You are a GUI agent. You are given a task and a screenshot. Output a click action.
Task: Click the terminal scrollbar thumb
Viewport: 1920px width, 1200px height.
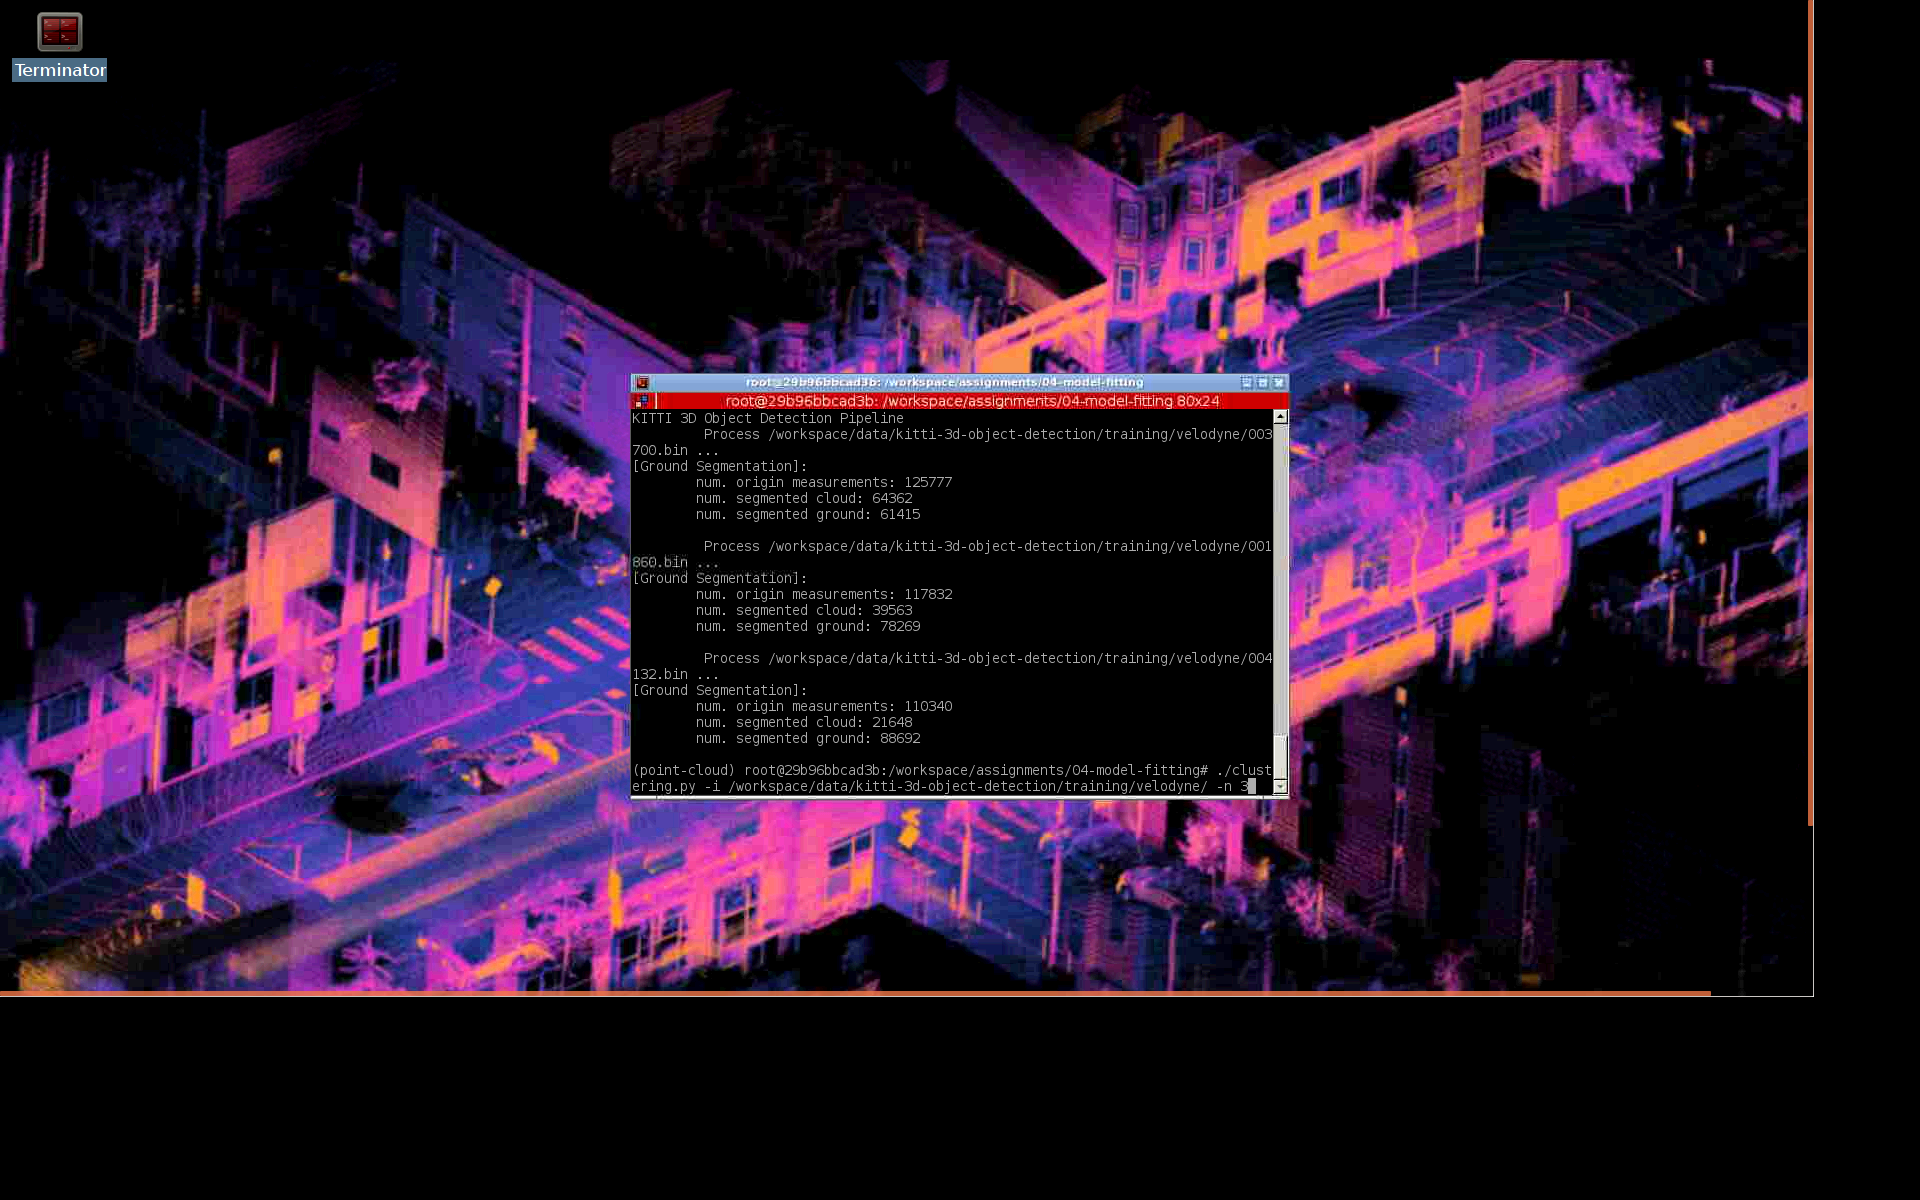(x=1280, y=757)
